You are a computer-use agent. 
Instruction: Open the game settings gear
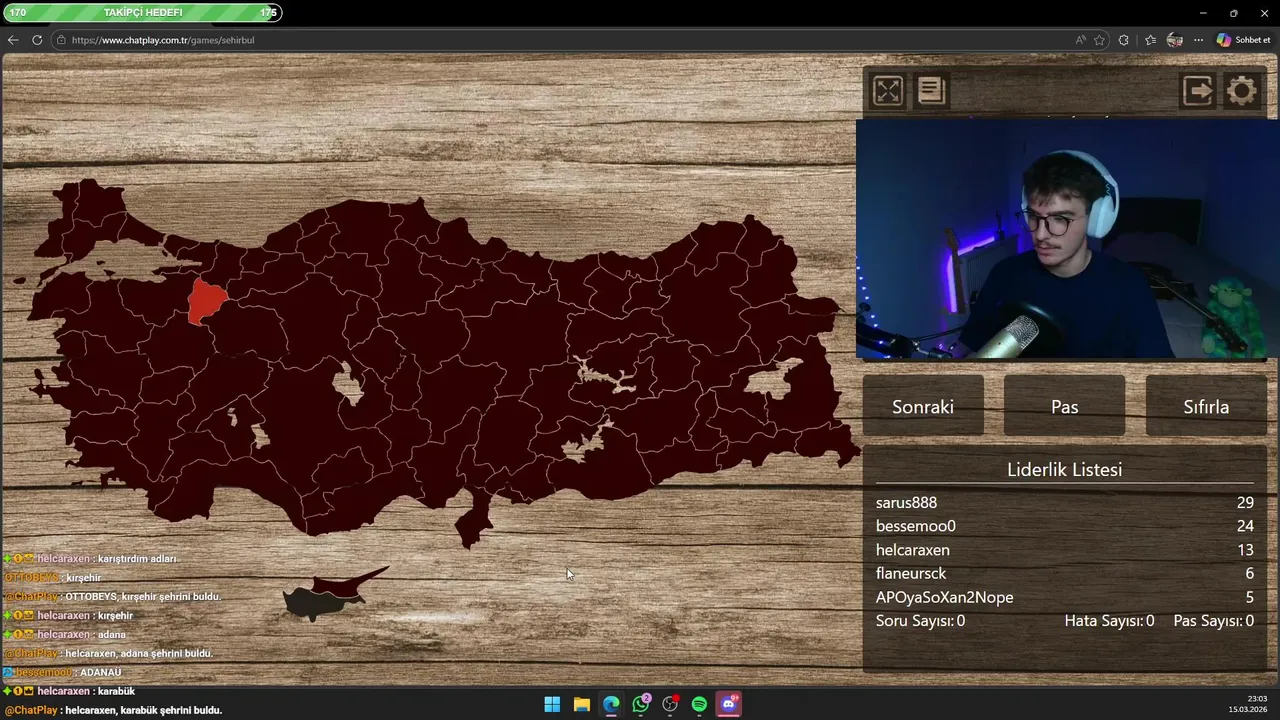(x=1242, y=91)
